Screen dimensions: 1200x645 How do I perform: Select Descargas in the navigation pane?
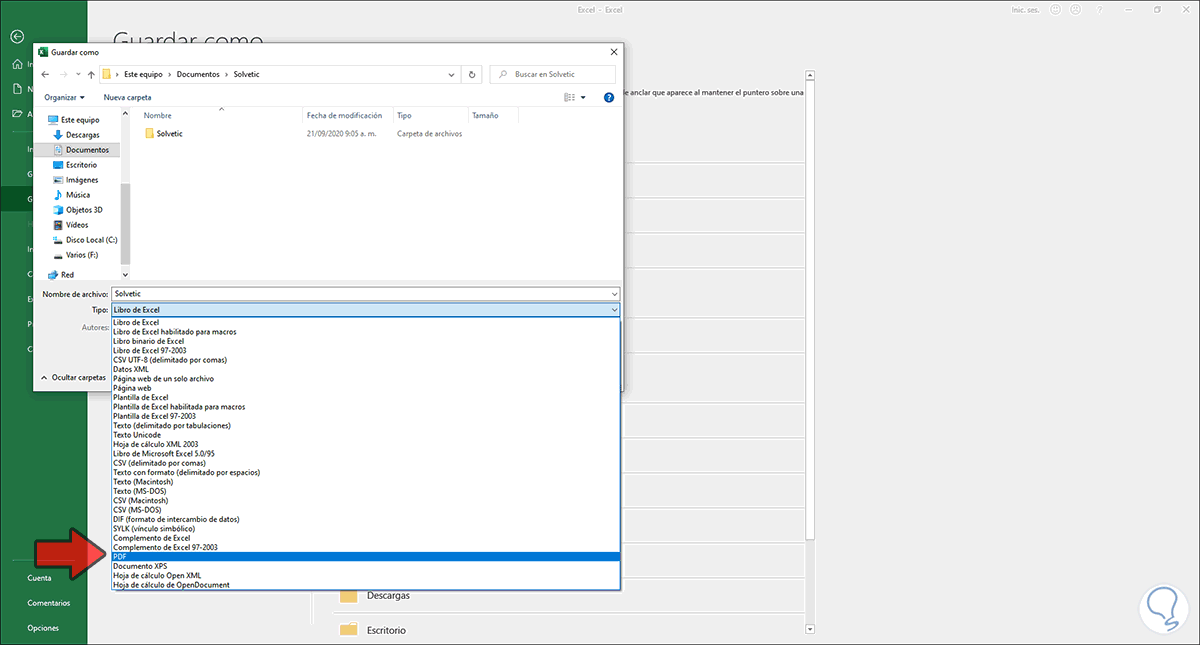point(82,134)
